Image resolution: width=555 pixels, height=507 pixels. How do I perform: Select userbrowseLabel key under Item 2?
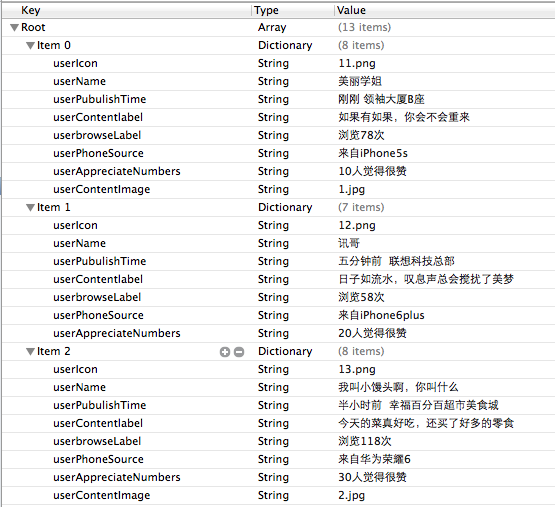pos(97,441)
